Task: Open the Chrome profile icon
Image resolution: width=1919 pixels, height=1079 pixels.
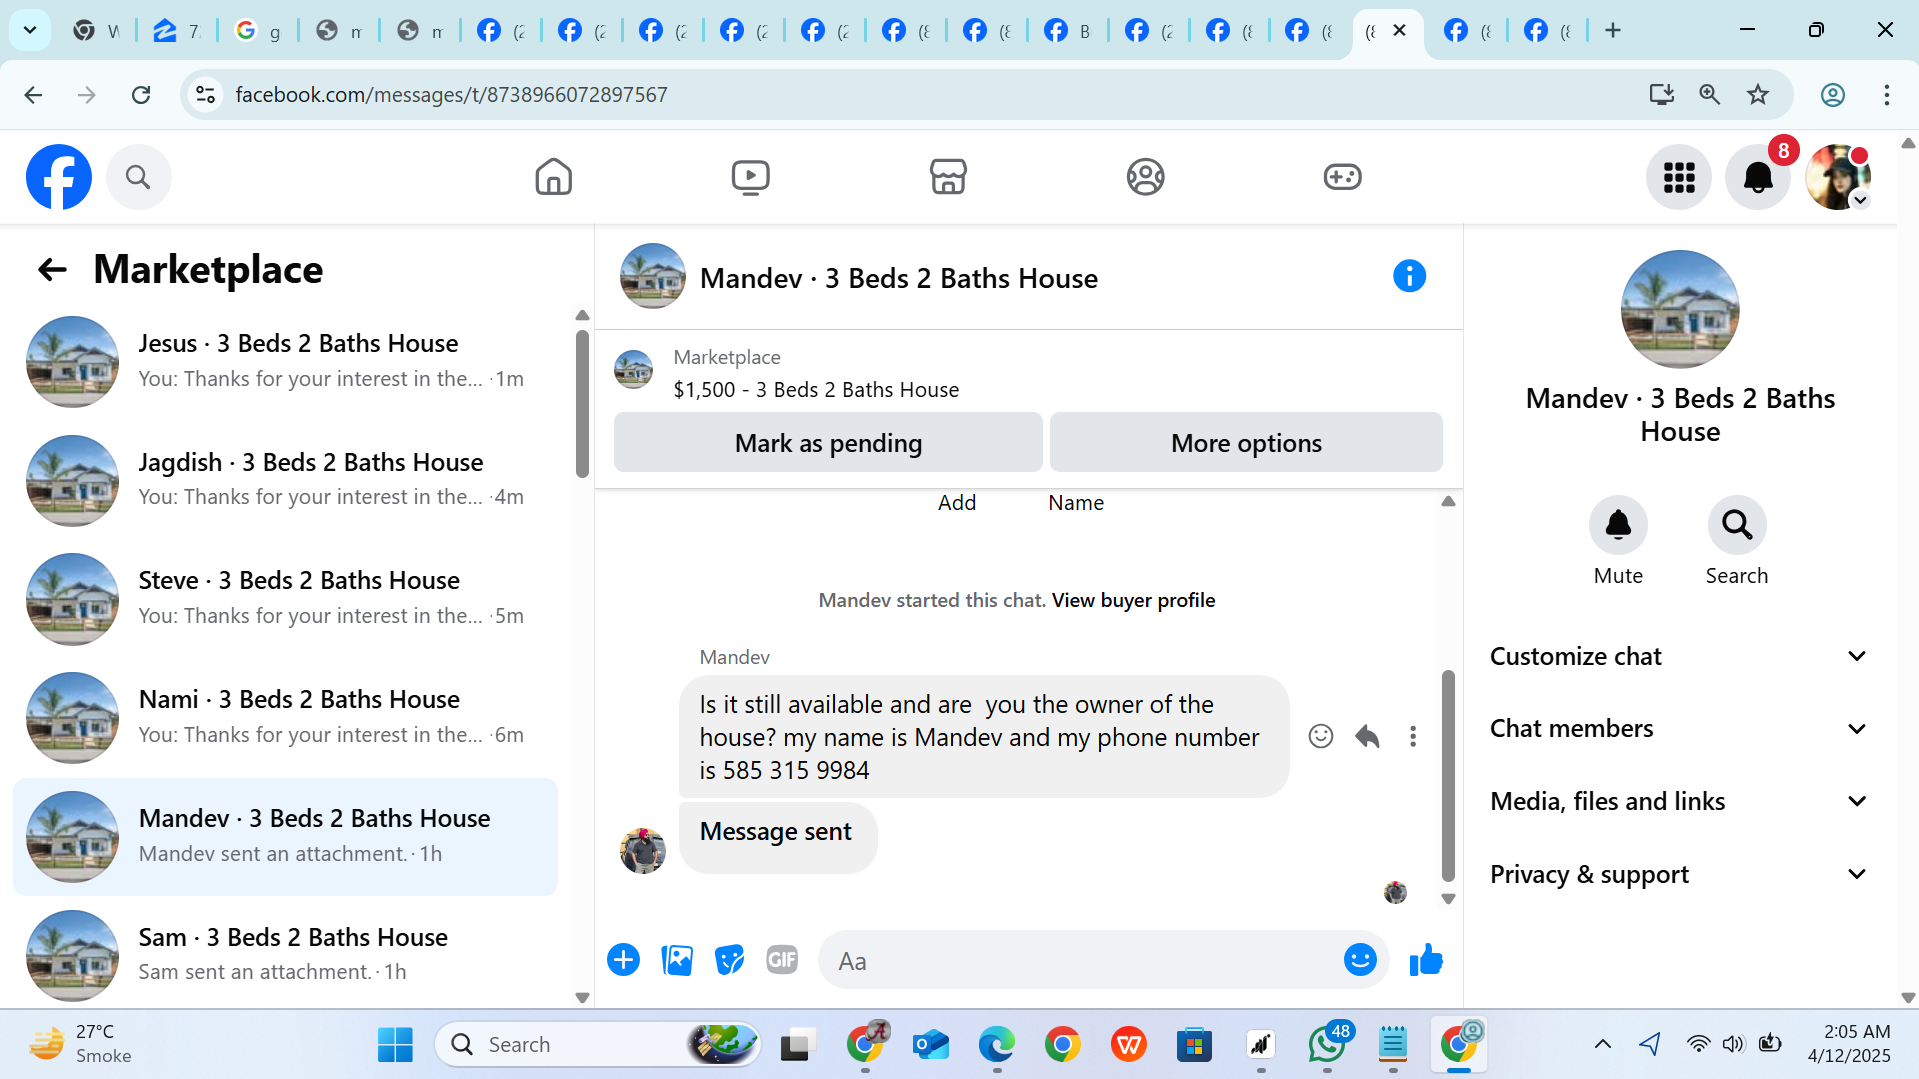Action: click(x=1832, y=95)
